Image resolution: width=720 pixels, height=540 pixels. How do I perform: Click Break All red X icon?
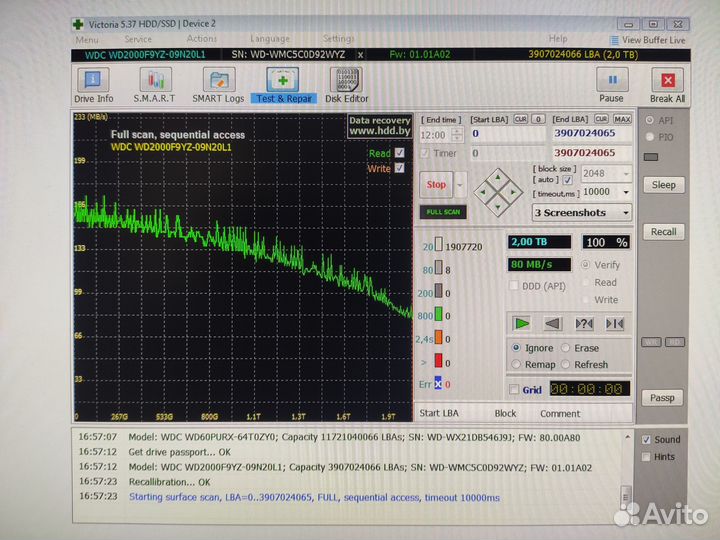point(668,80)
